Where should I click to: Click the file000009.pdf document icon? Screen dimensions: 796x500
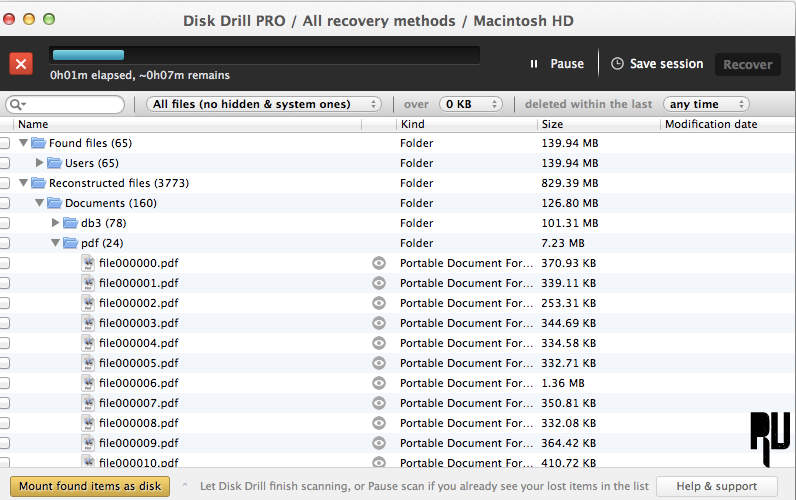click(x=88, y=443)
